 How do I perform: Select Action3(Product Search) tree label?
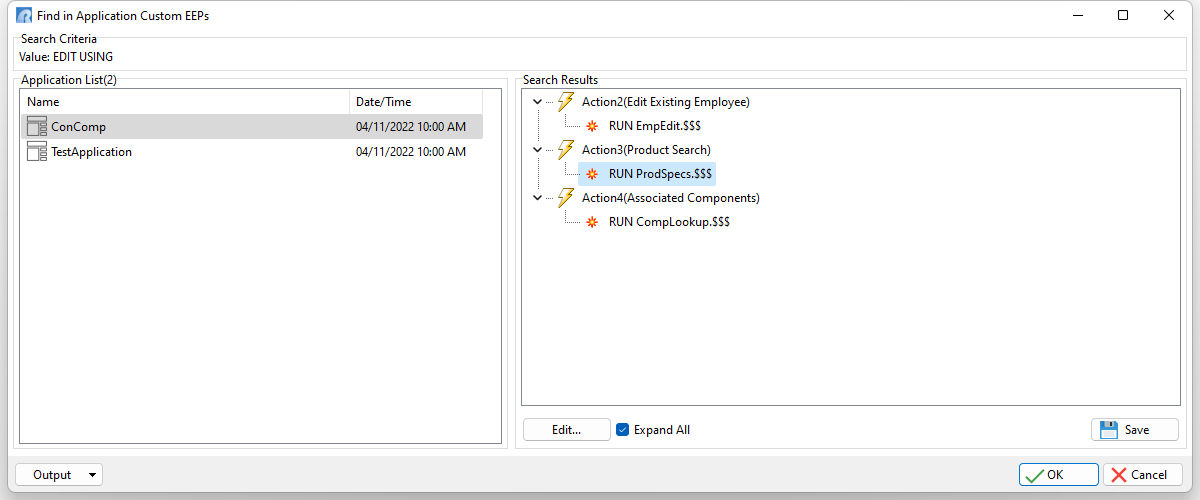(646, 150)
